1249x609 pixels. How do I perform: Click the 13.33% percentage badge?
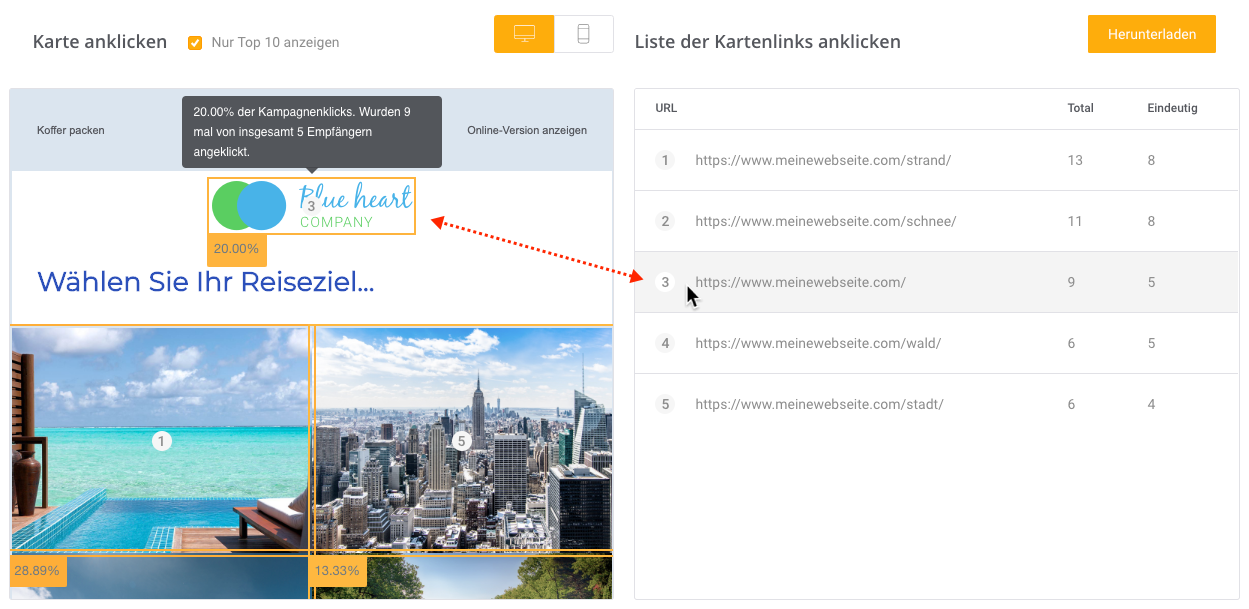(337, 571)
